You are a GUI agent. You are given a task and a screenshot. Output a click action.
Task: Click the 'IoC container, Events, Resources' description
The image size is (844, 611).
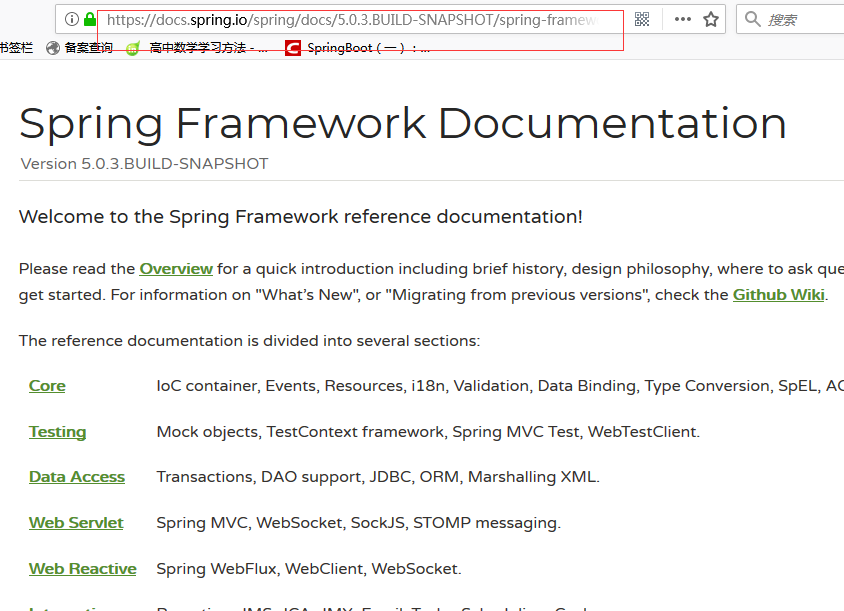(x=500, y=385)
